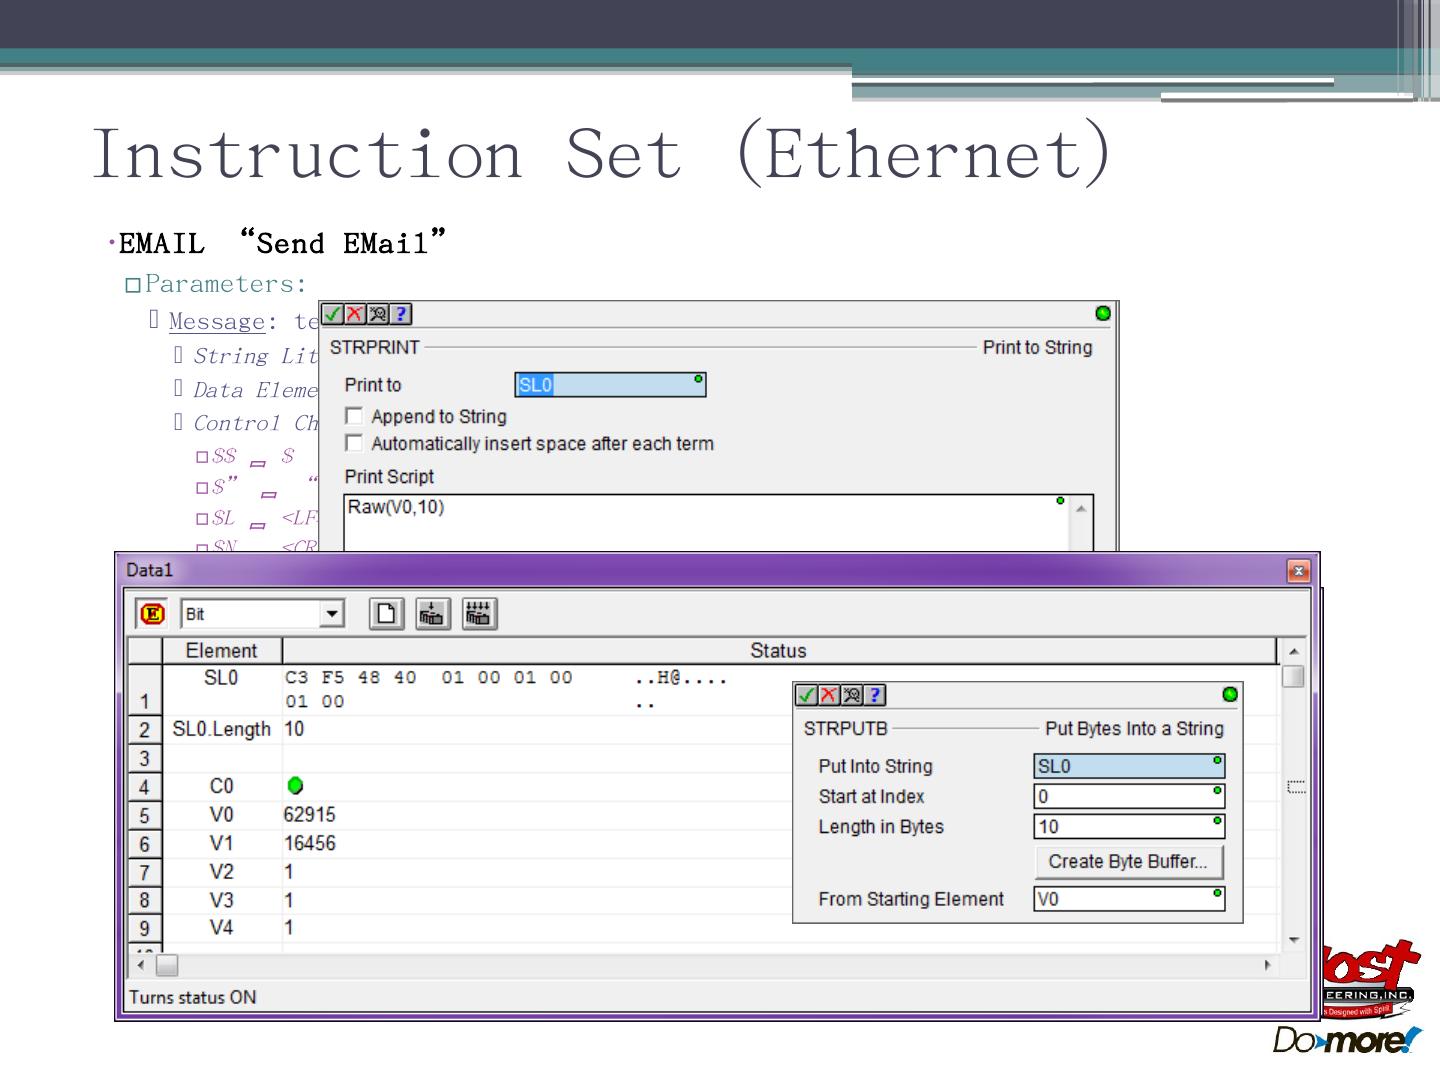Screen dimensions: 1440x1080
Task: Click the Data1 window title bar
Action: [x=700, y=571]
